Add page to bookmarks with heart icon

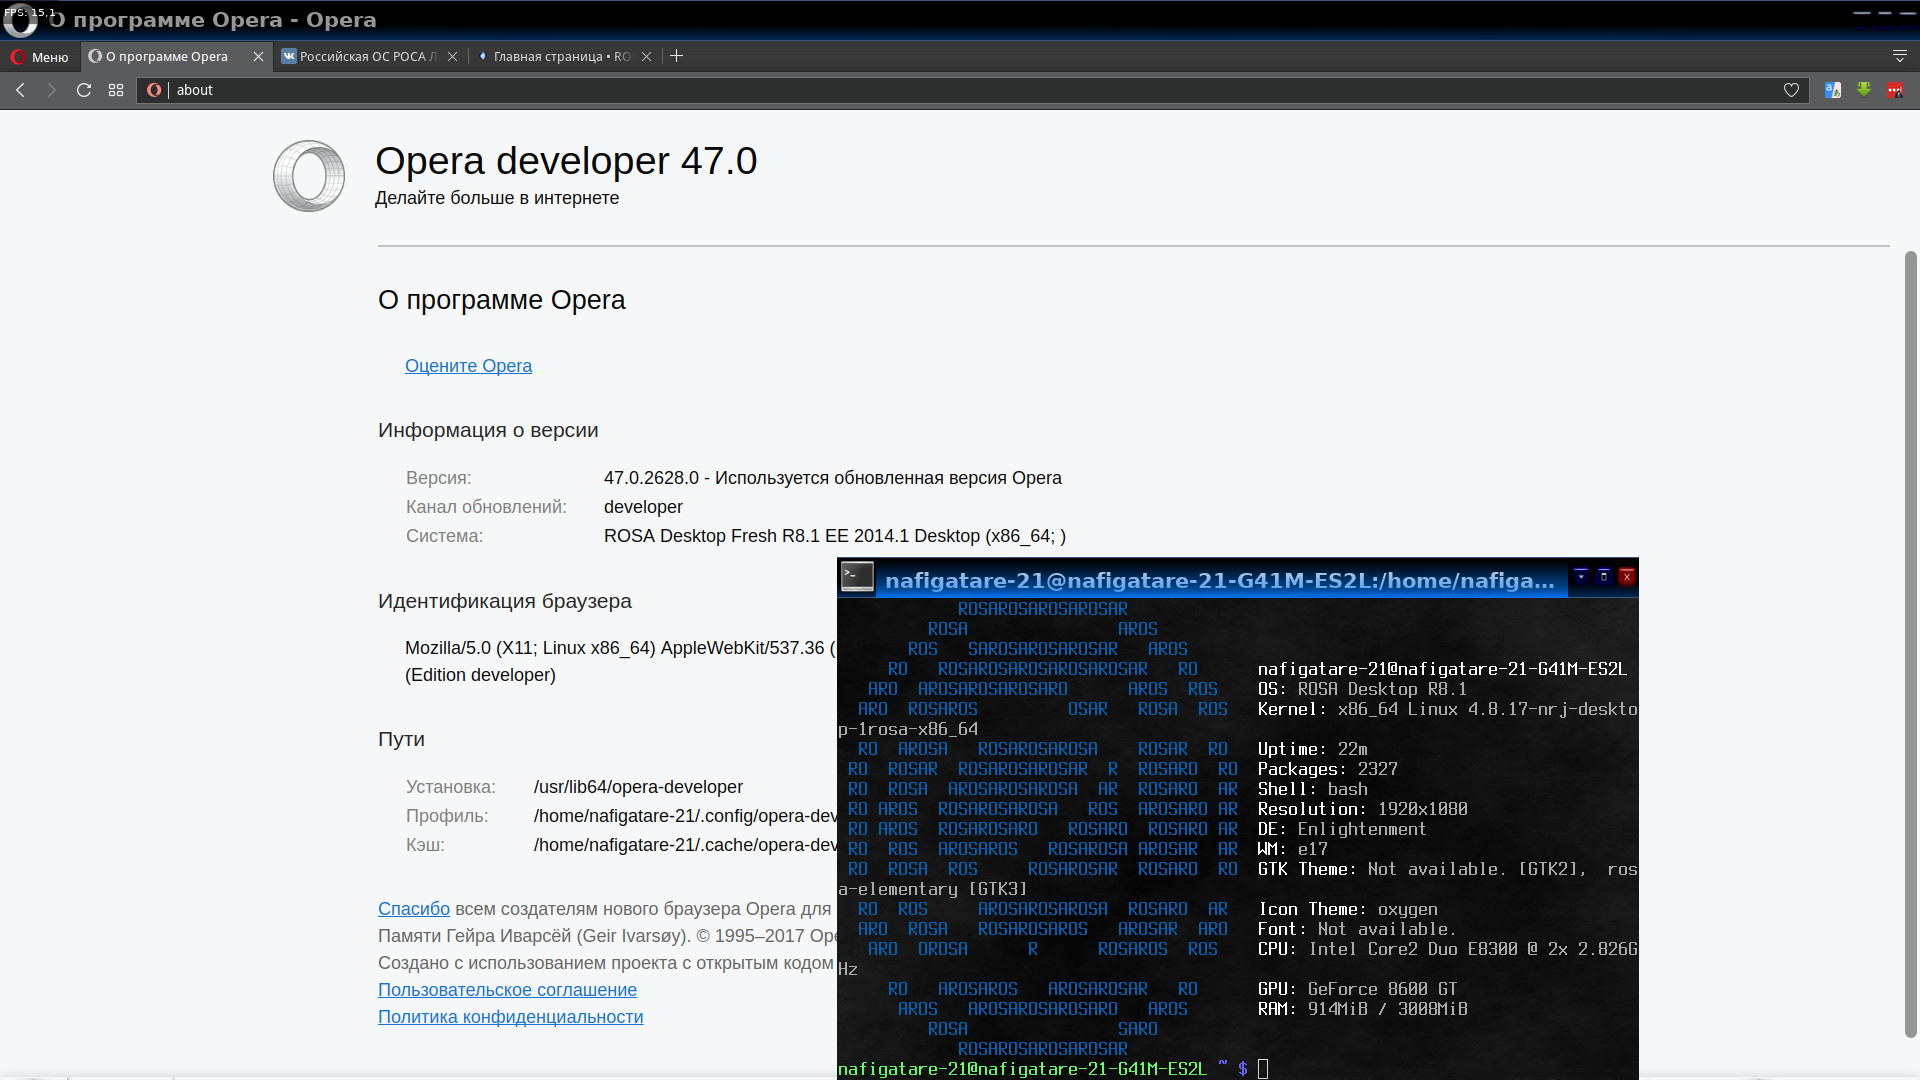[1791, 90]
